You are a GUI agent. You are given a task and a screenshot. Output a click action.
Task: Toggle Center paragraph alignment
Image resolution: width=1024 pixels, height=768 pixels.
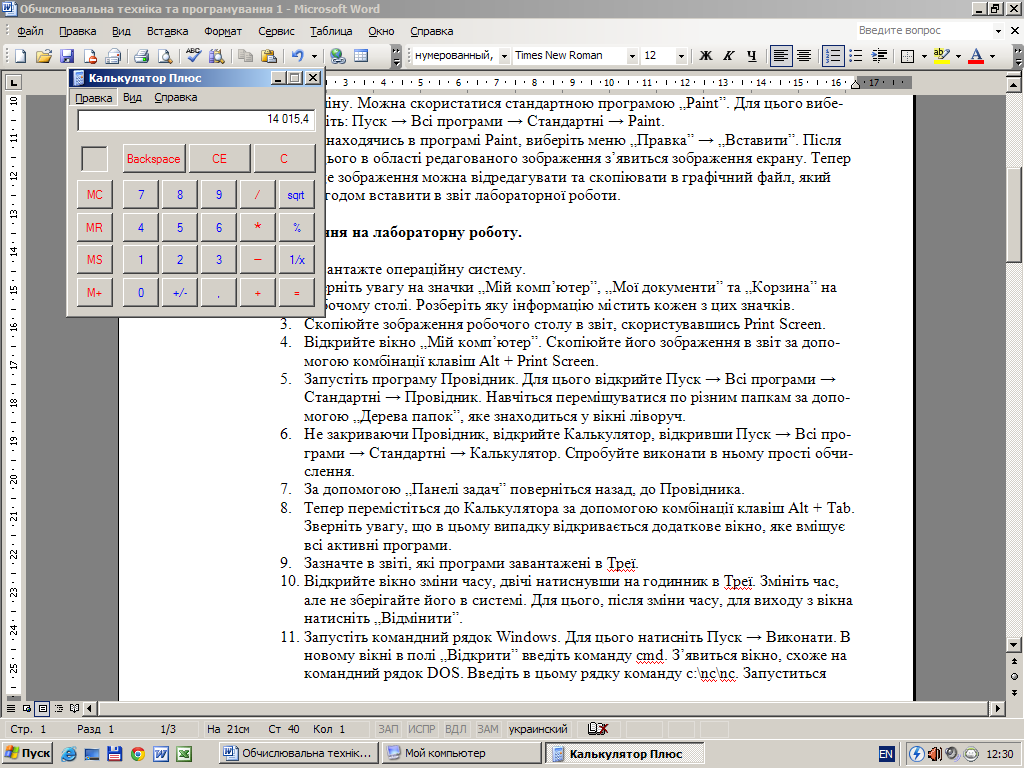(804, 56)
